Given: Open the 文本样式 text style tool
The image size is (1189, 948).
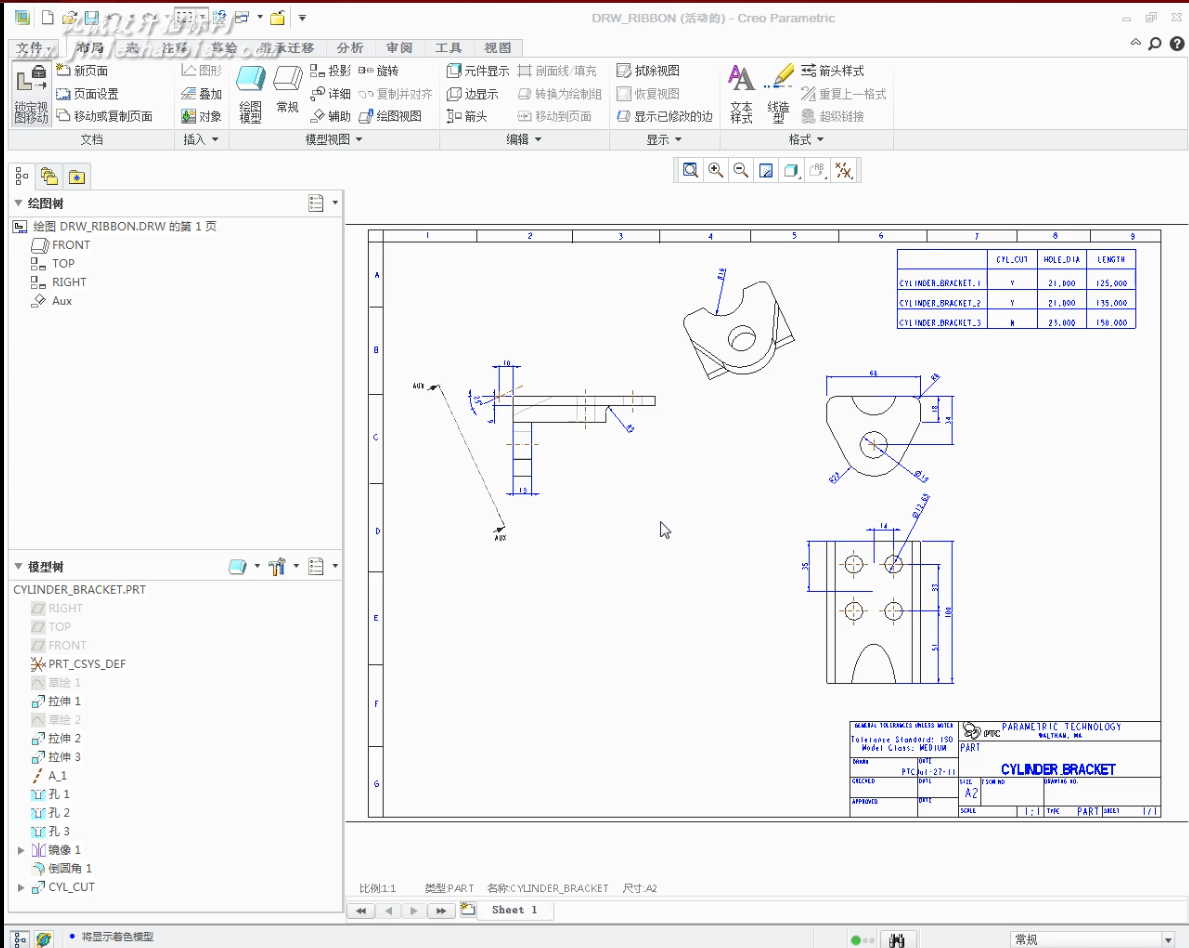Looking at the screenshot, I should tap(741, 94).
